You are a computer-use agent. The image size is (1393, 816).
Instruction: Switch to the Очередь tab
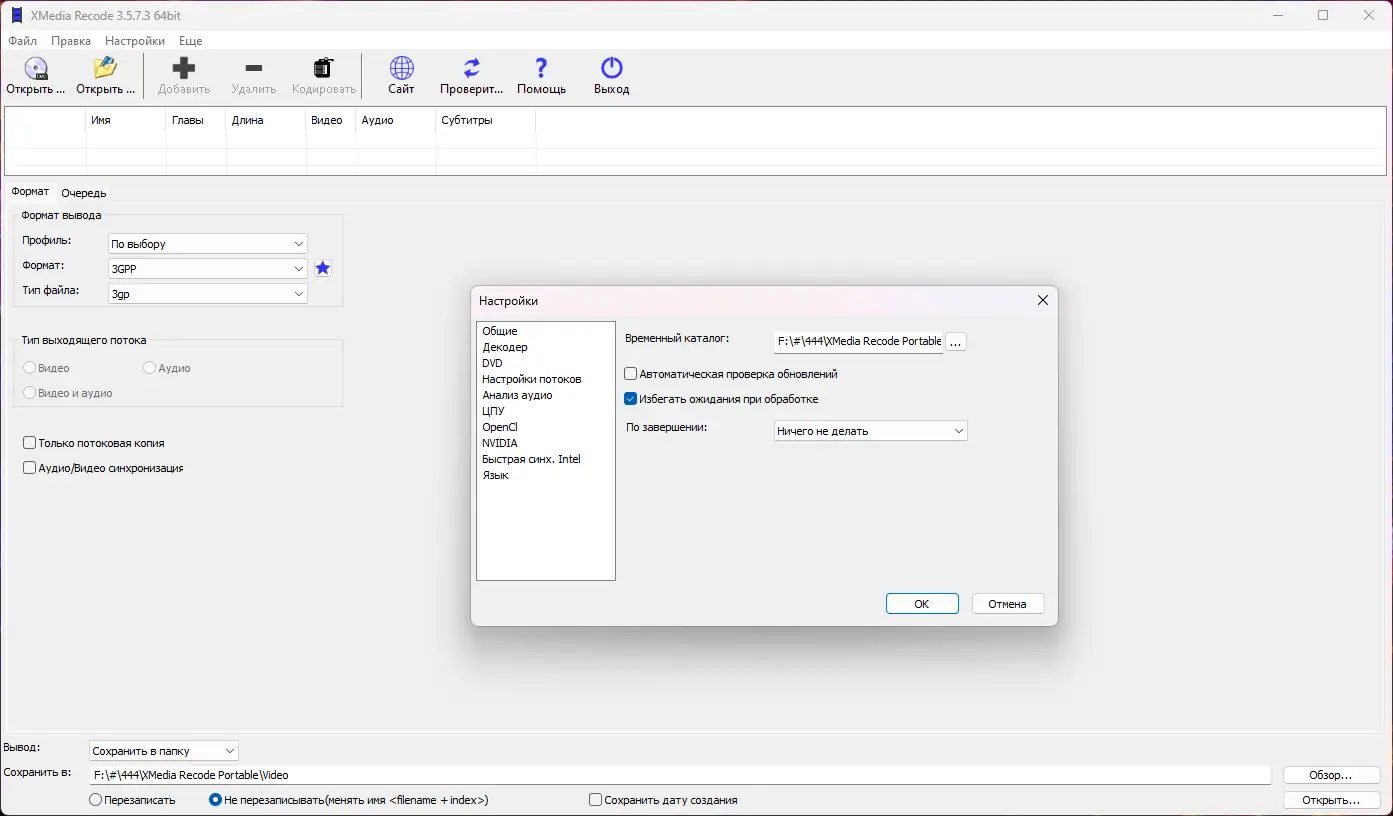click(83, 193)
